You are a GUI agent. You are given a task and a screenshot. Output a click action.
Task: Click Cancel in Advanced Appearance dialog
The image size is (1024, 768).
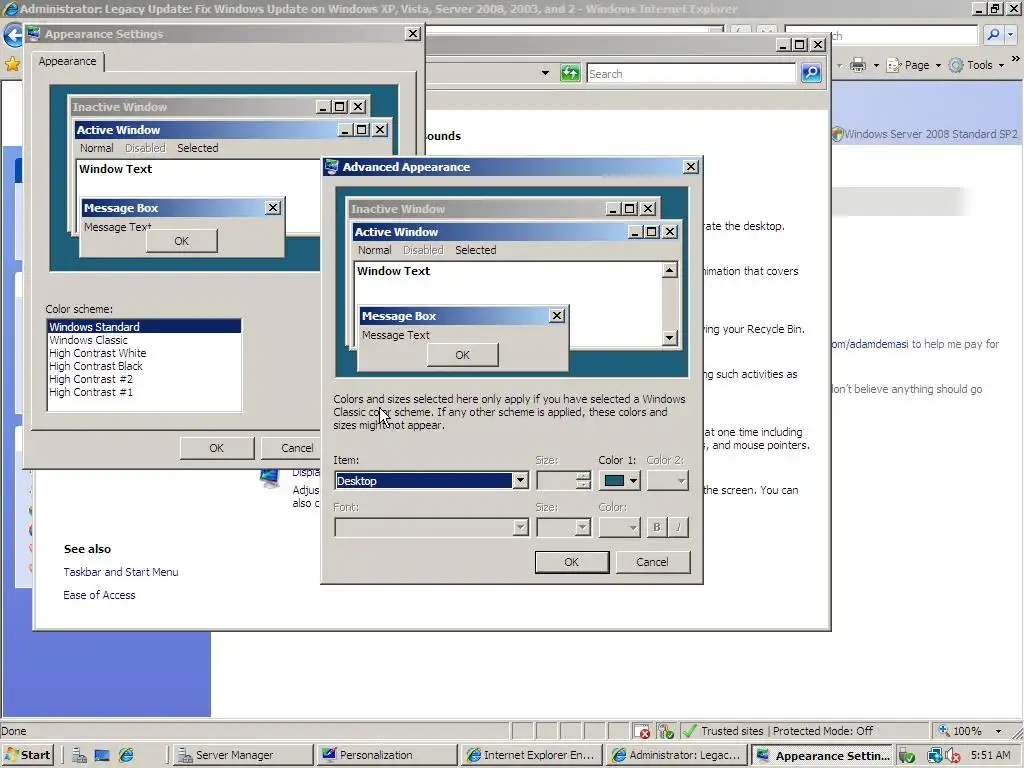[x=652, y=562]
